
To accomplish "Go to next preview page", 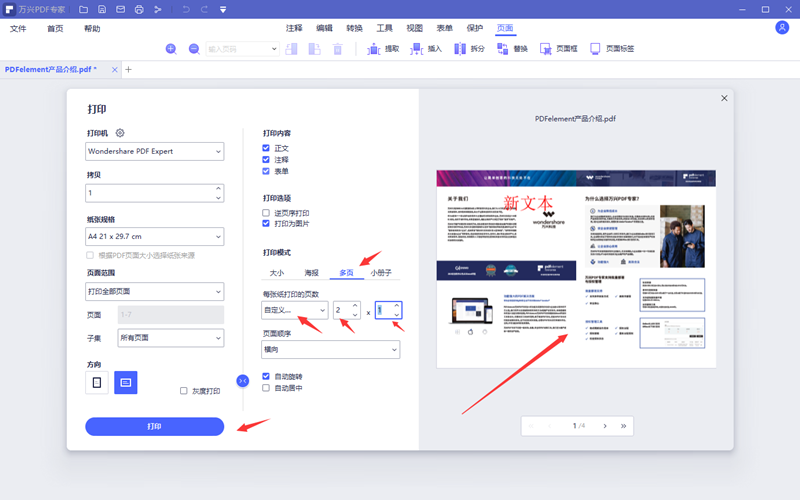I will point(605,426).
